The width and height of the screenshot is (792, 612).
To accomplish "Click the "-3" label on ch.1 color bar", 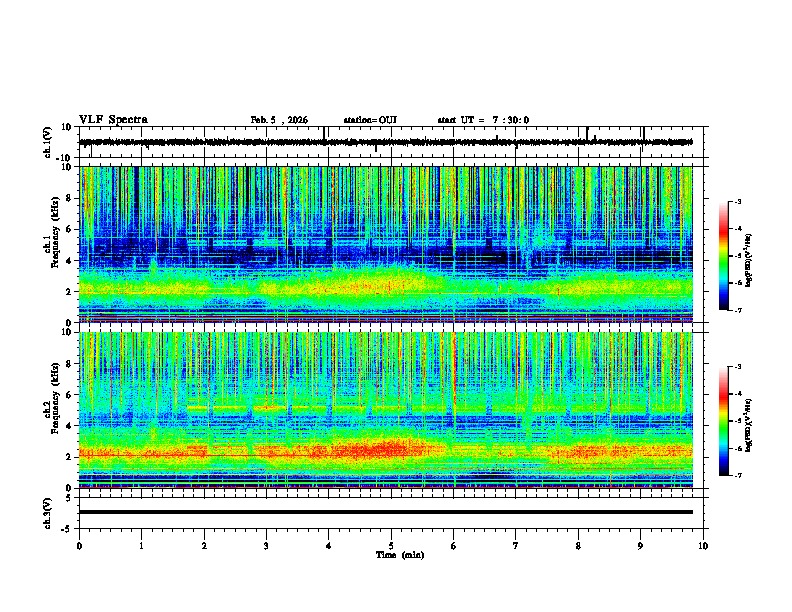I will pyautogui.click(x=737, y=201).
